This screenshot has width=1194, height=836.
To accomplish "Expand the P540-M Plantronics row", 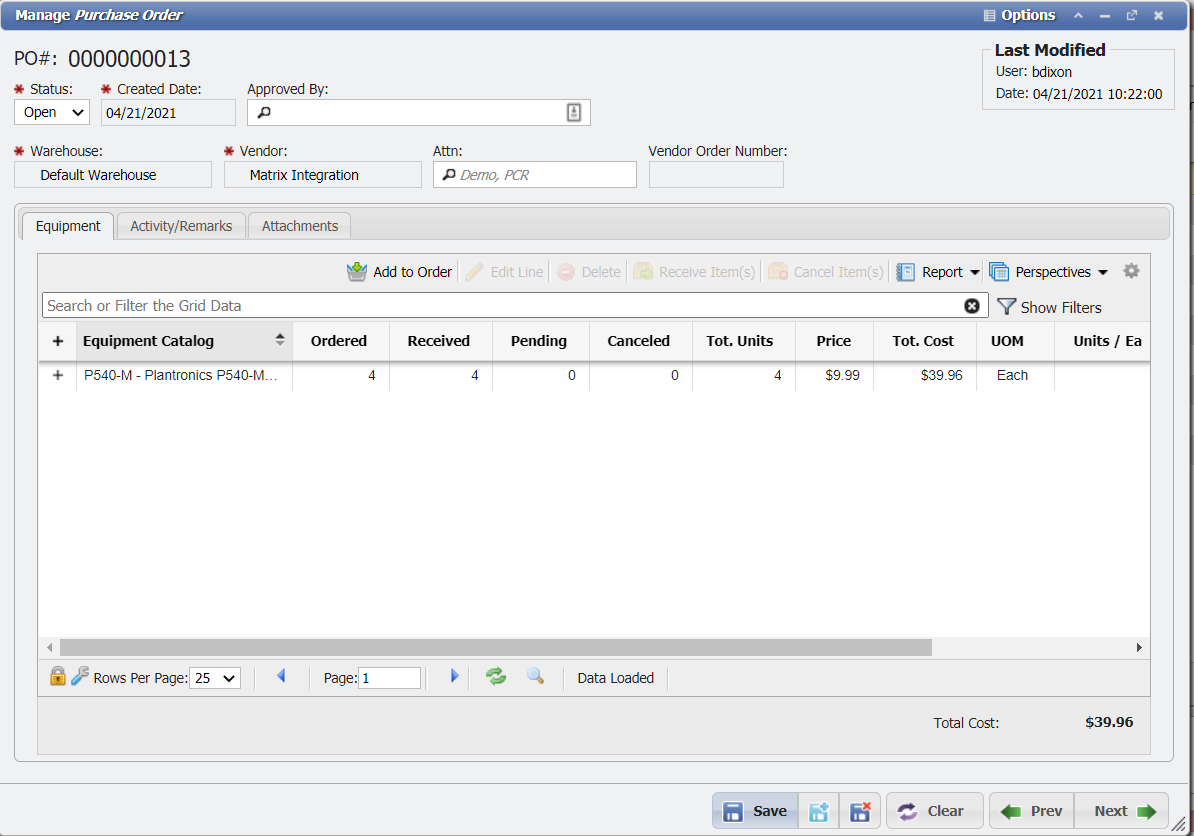I will tap(57, 376).
